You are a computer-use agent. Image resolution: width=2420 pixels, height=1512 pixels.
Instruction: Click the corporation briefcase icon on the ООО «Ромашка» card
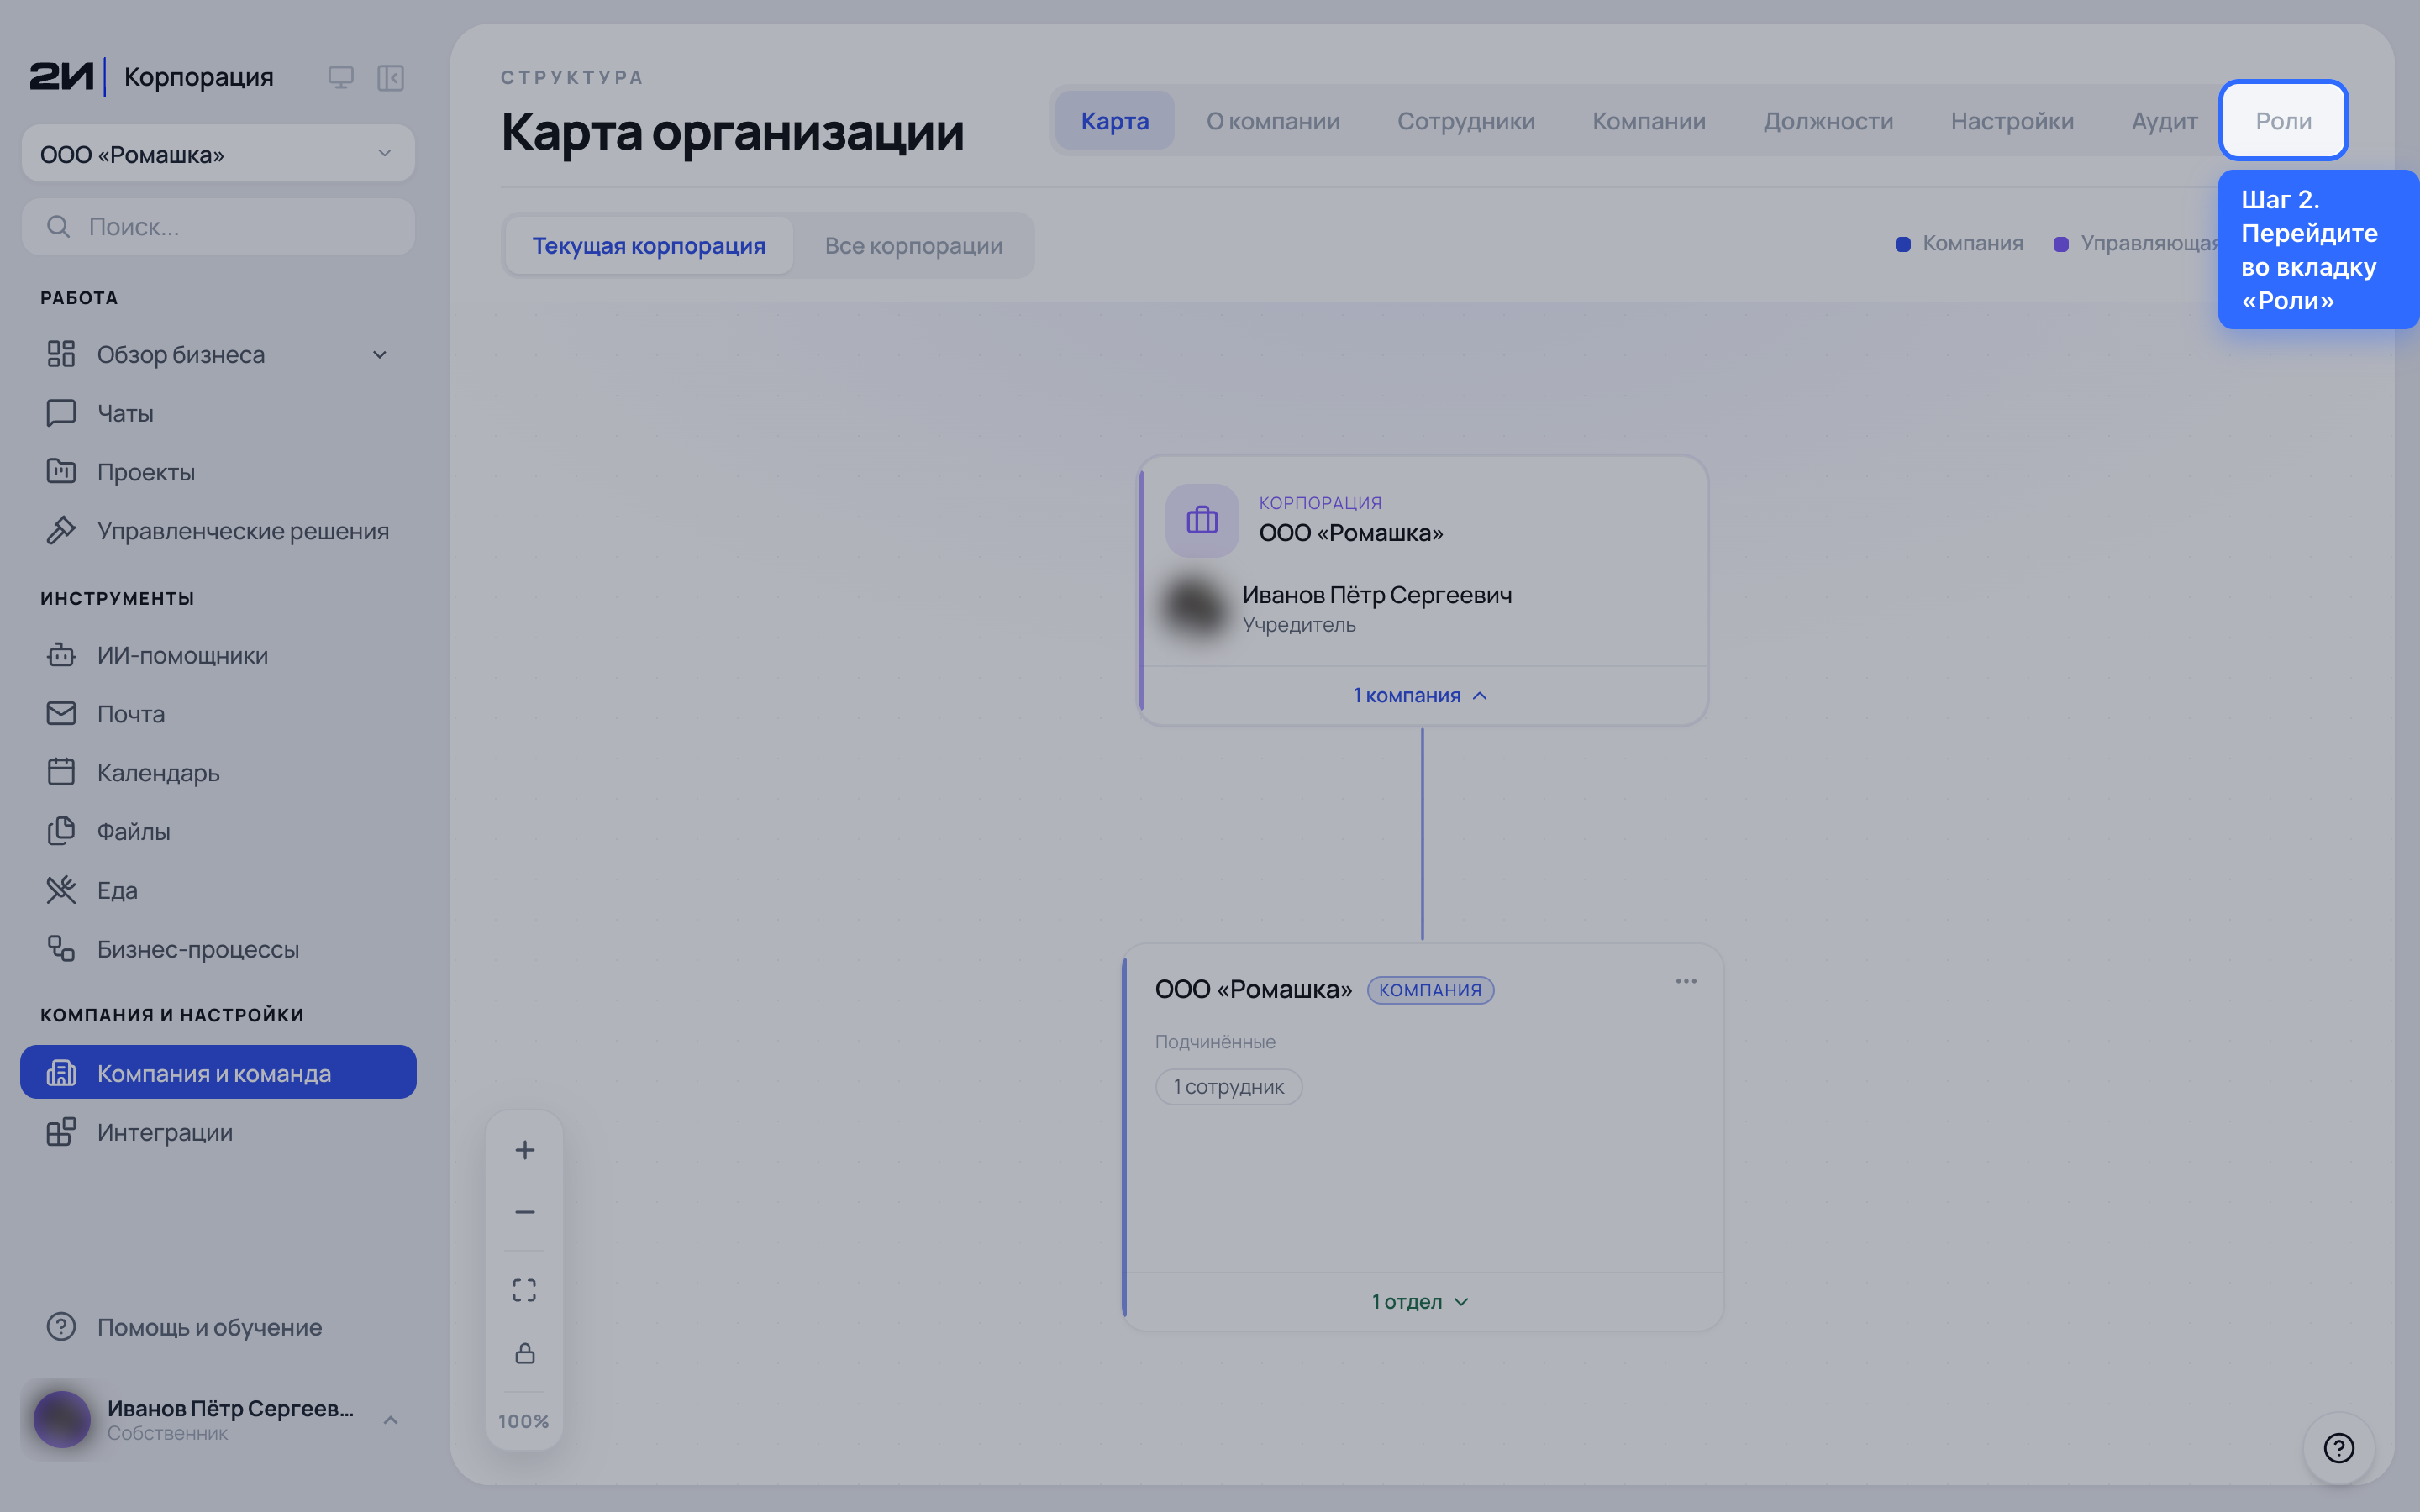tap(1202, 520)
